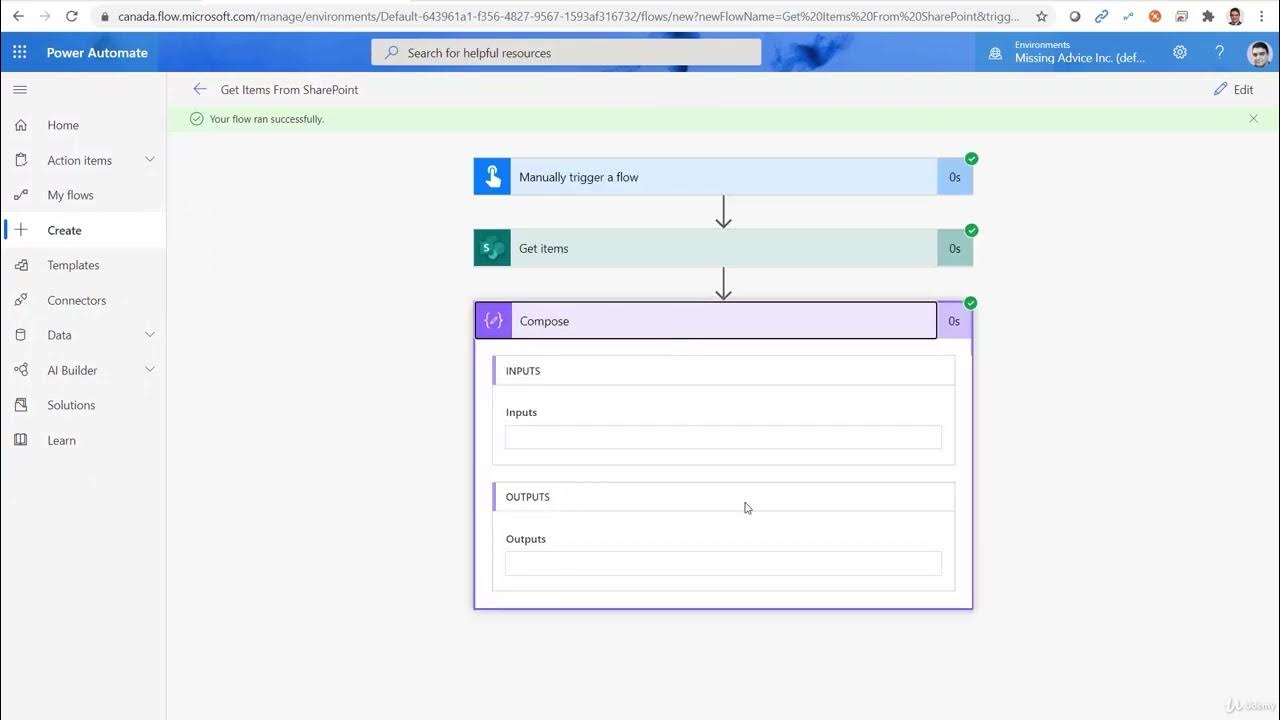Expand the Action items submenu chevron
The width and height of the screenshot is (1280, 720).
150,160
